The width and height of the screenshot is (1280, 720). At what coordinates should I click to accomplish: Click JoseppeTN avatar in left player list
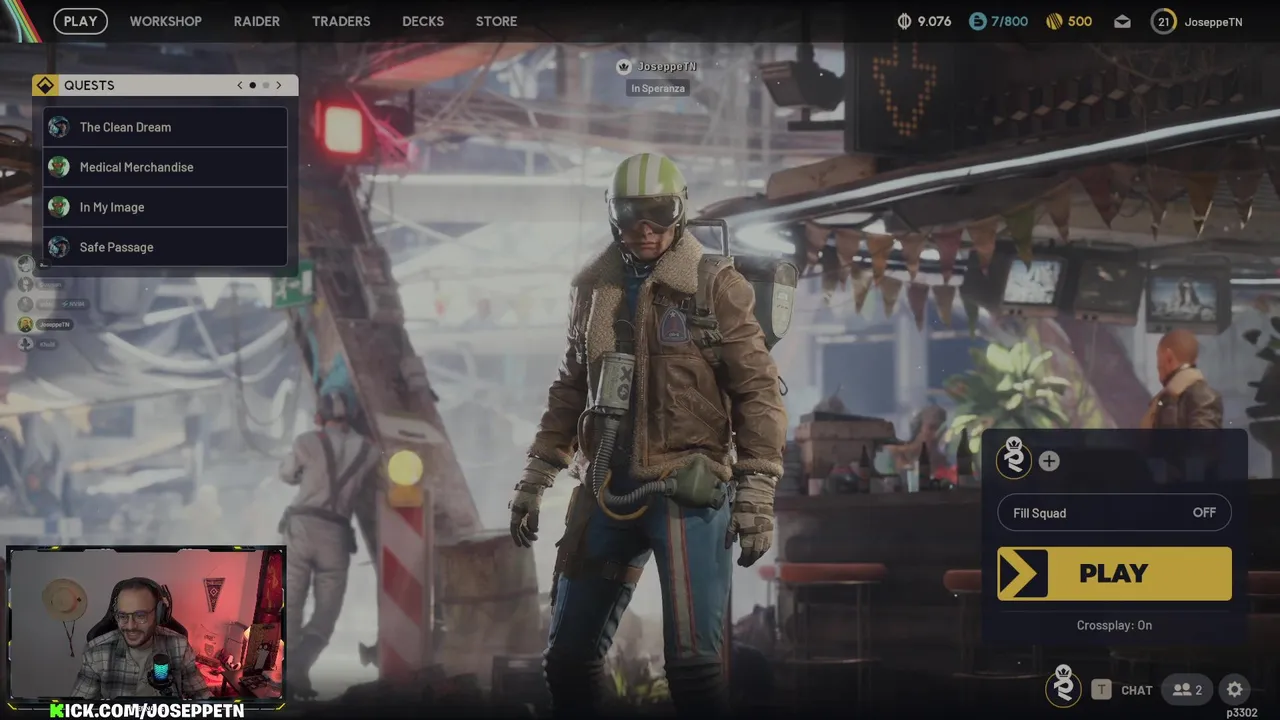(25, 324)
